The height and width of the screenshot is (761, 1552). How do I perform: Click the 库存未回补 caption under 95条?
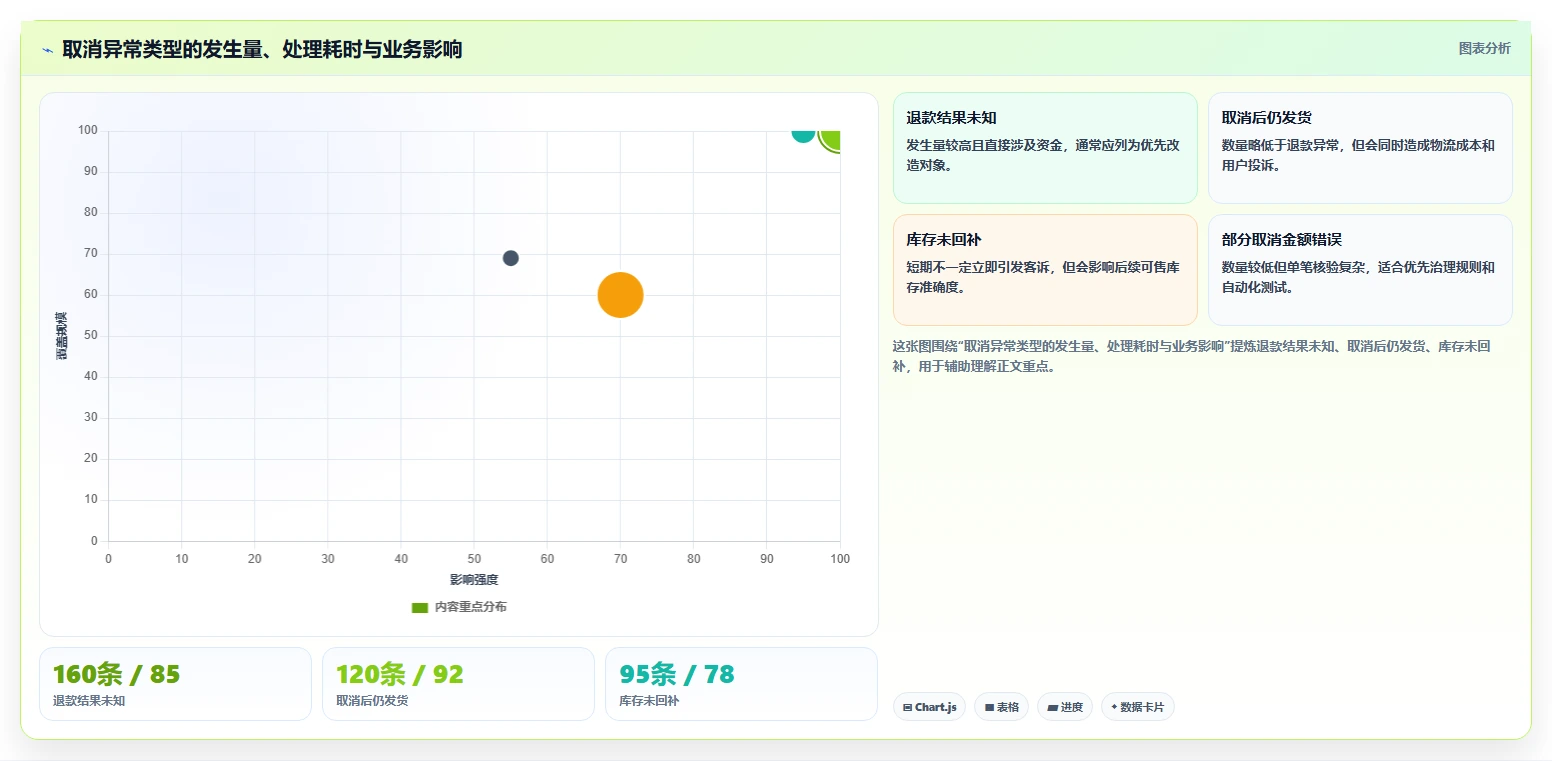pyautogui.click(x=649, y=701)
